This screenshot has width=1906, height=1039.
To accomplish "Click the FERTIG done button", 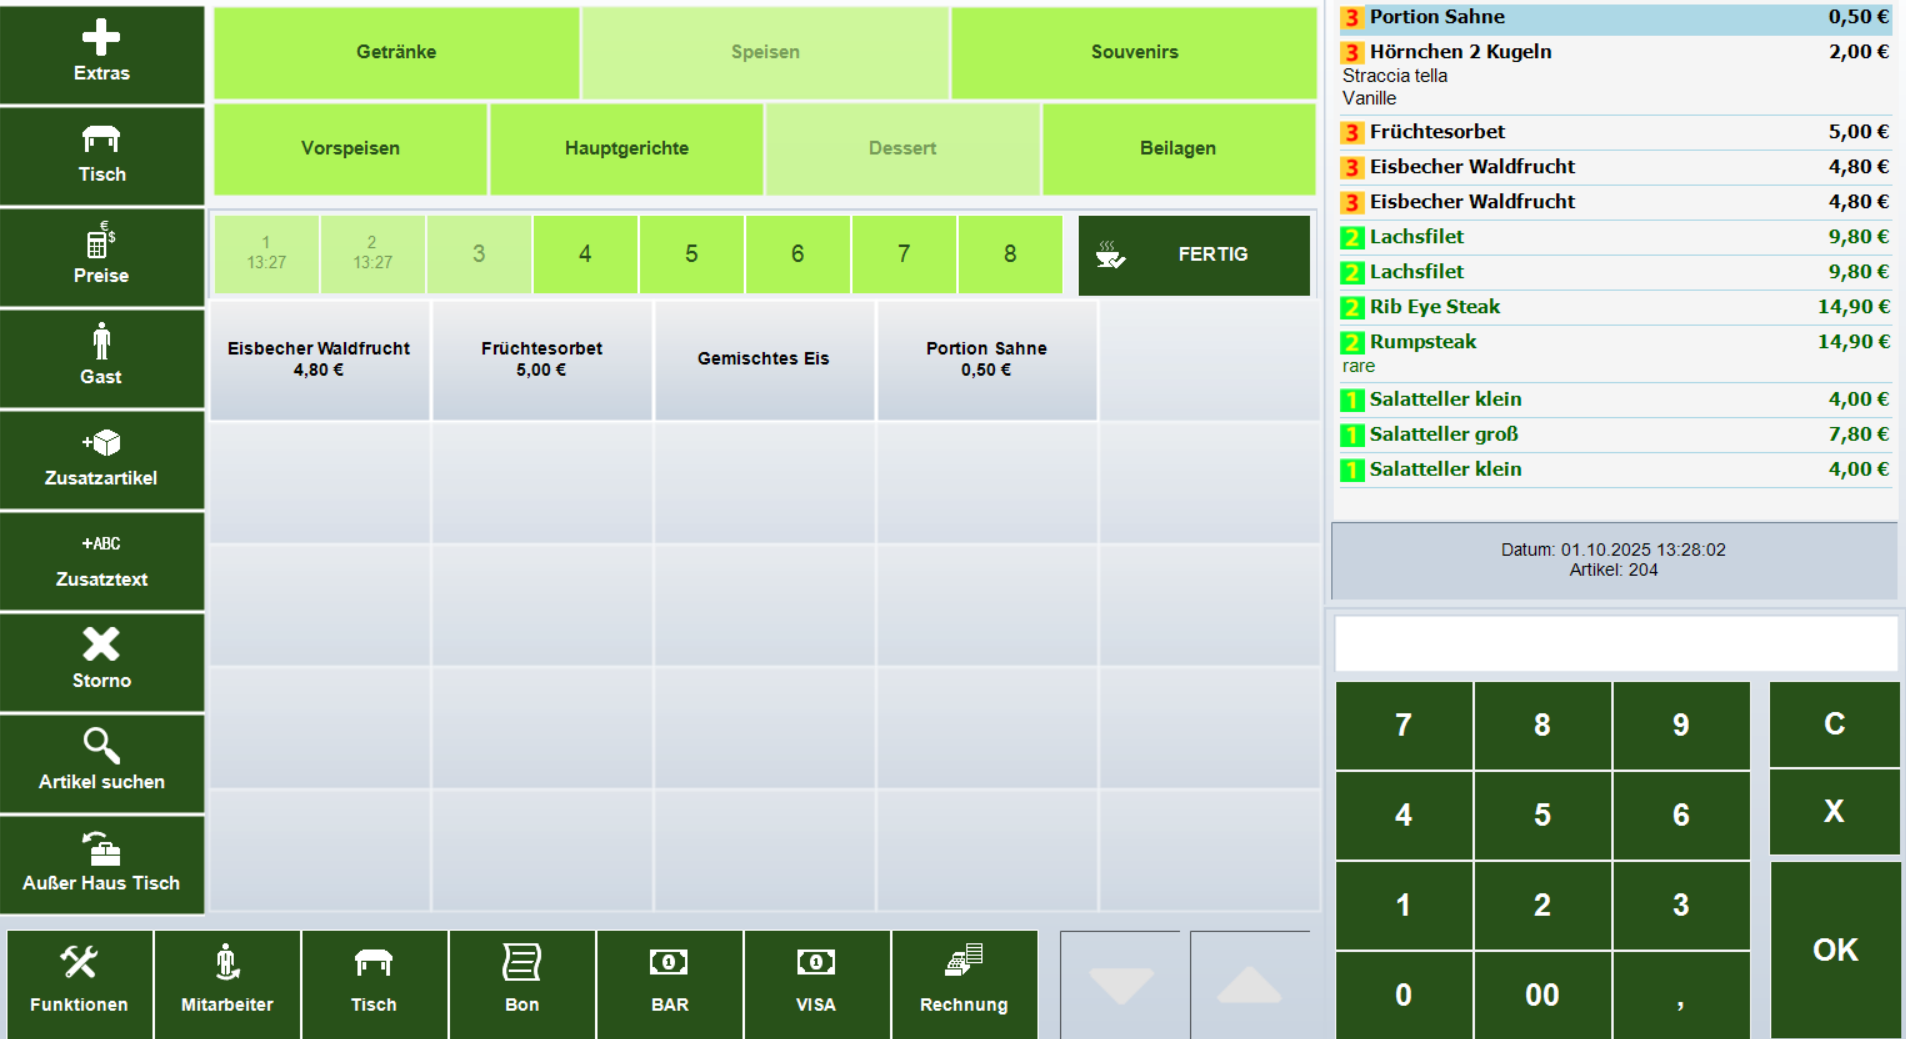I will [x=1194, y=255].
